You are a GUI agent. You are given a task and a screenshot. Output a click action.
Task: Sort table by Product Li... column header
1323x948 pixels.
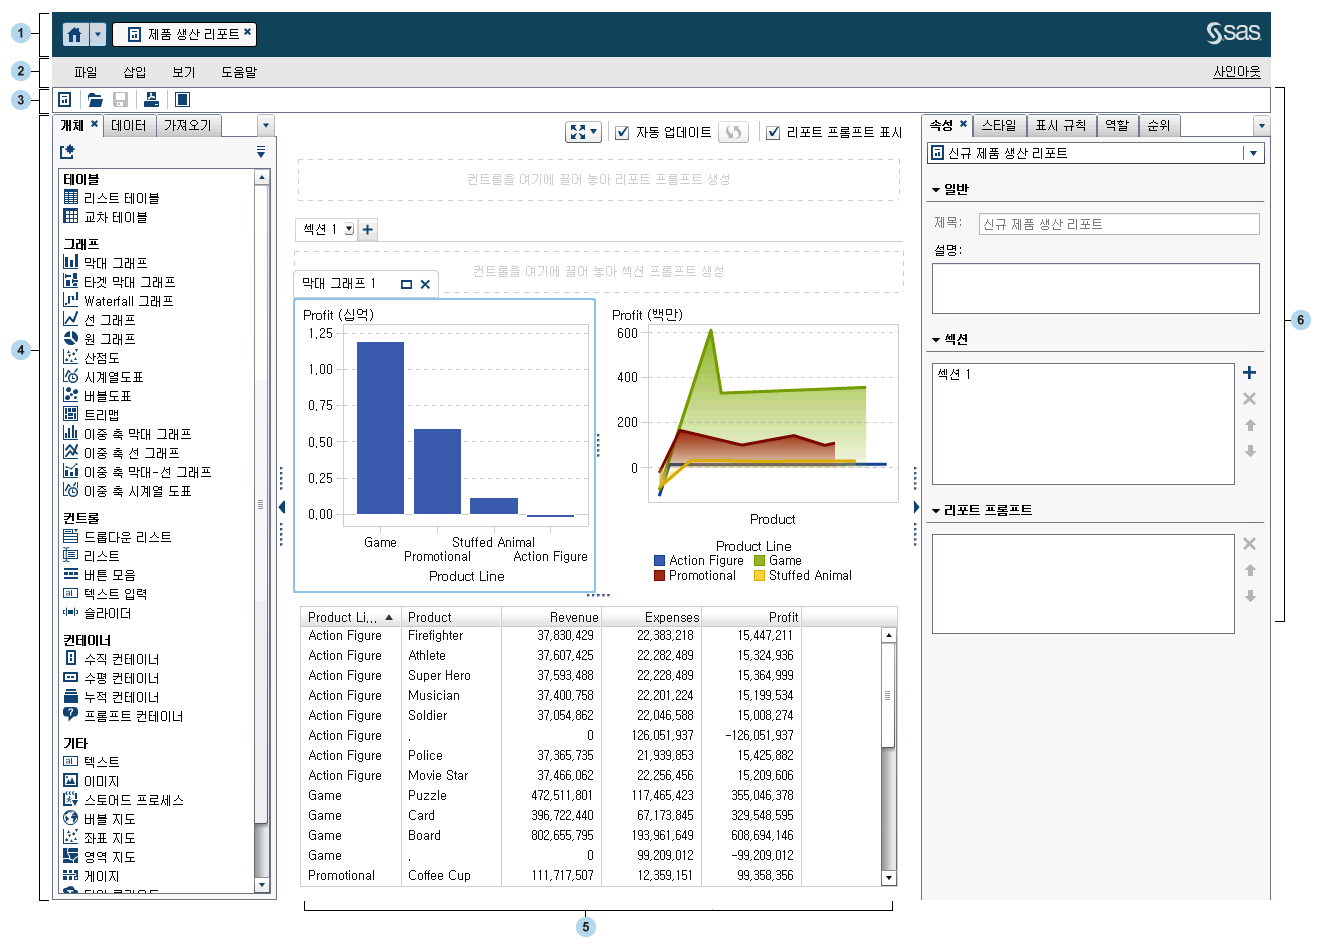coord(343,617)
